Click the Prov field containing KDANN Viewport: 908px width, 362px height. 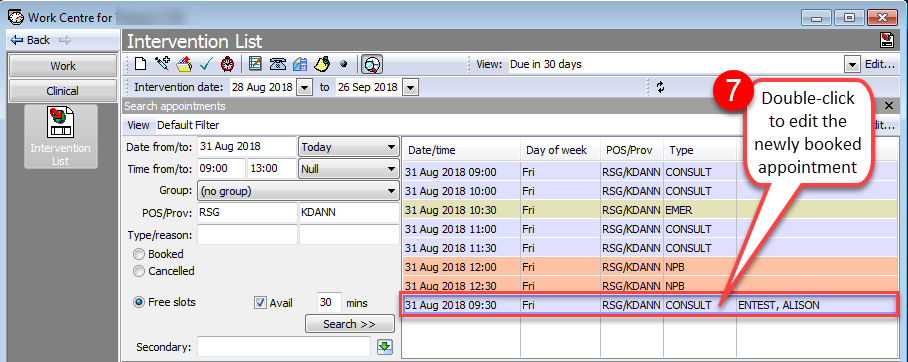(349, 213)
